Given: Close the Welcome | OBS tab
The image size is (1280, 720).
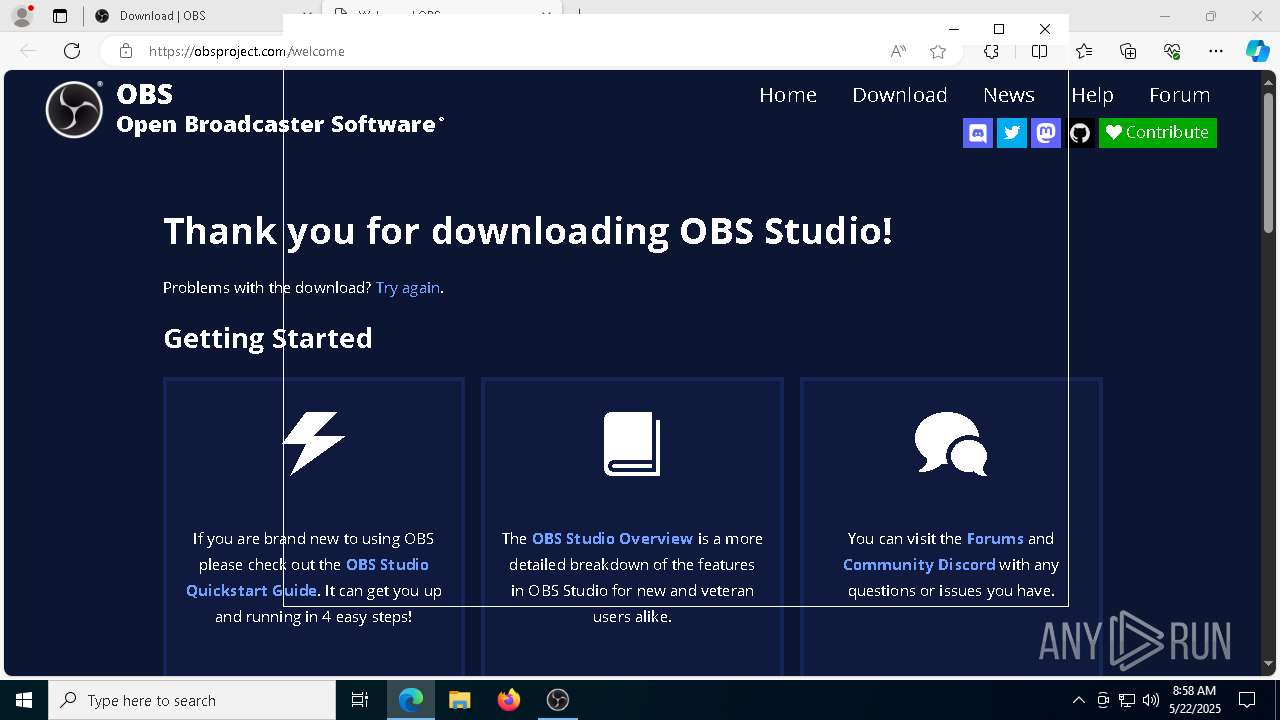Looking at the screenshot, I should [546, 15].
